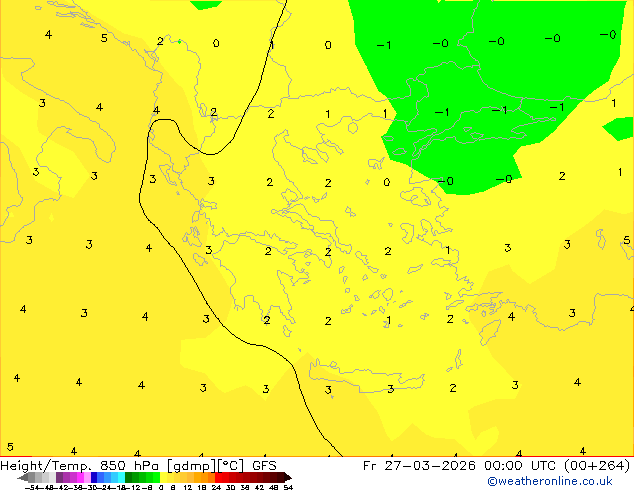634x490 pixels.
Task: Click the '54' maximum legend value
Action: tap(288, 488)
